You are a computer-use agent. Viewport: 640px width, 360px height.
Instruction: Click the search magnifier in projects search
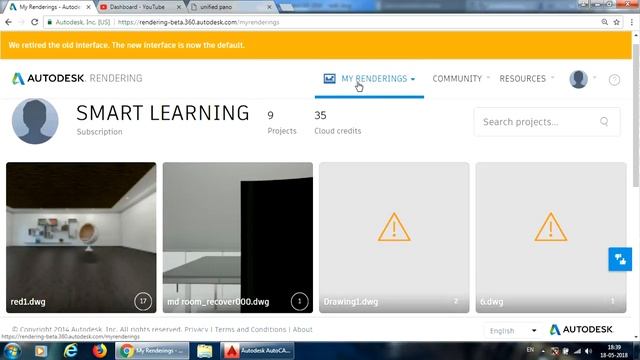coord(604,121)
